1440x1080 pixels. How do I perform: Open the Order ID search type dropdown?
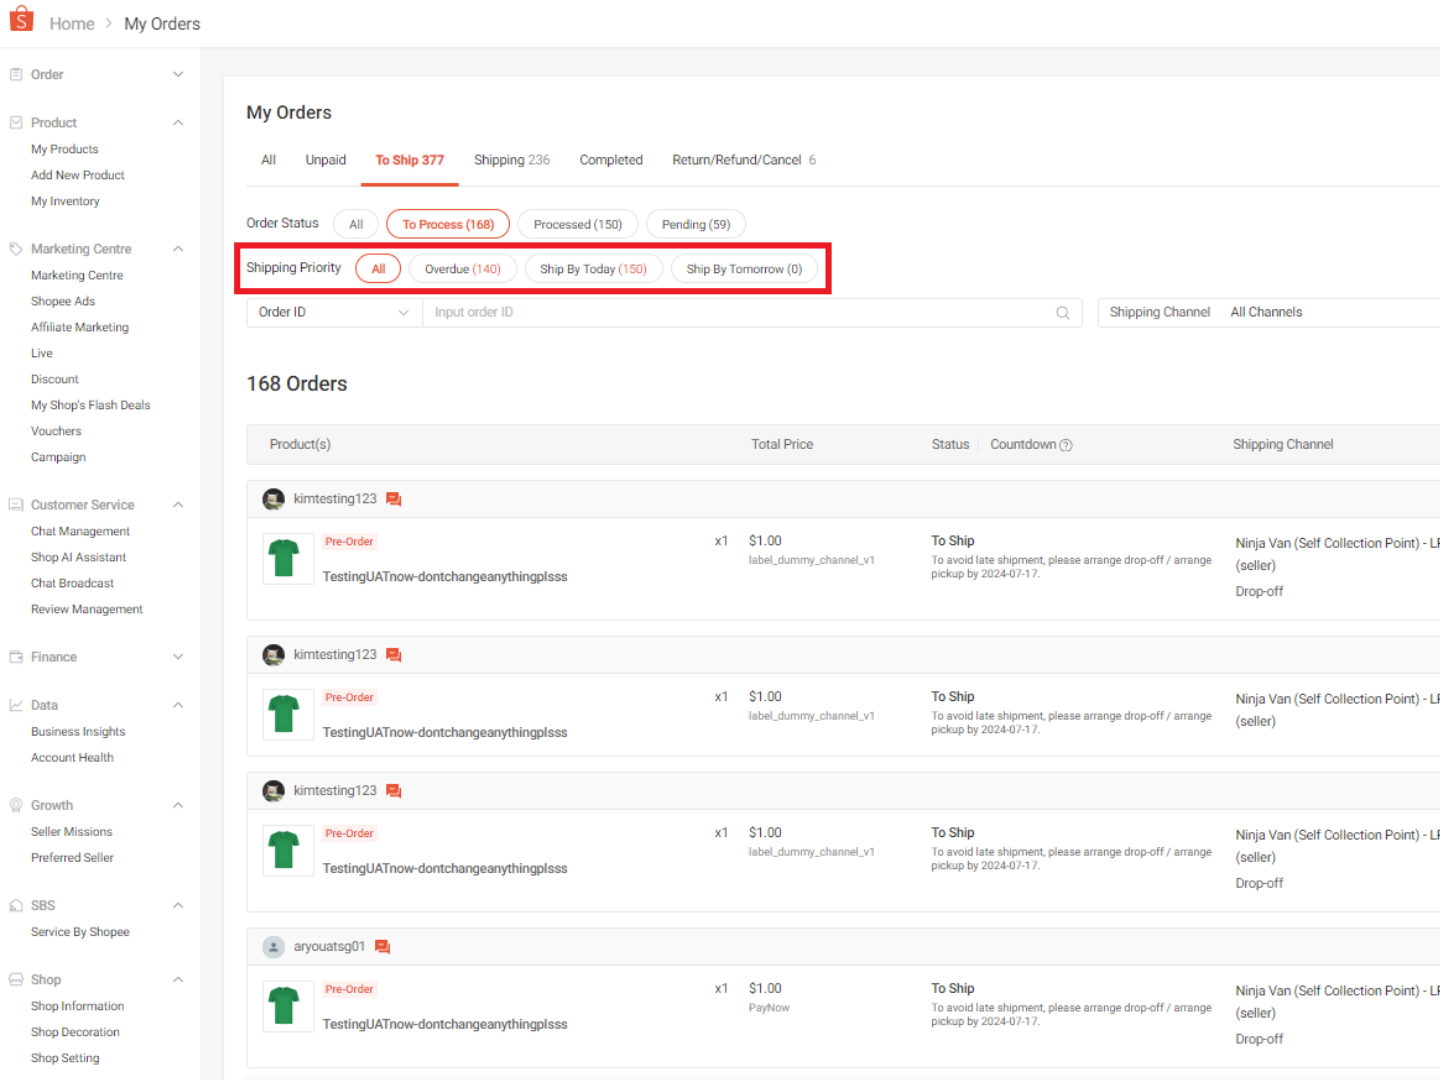tap(333, 313)
